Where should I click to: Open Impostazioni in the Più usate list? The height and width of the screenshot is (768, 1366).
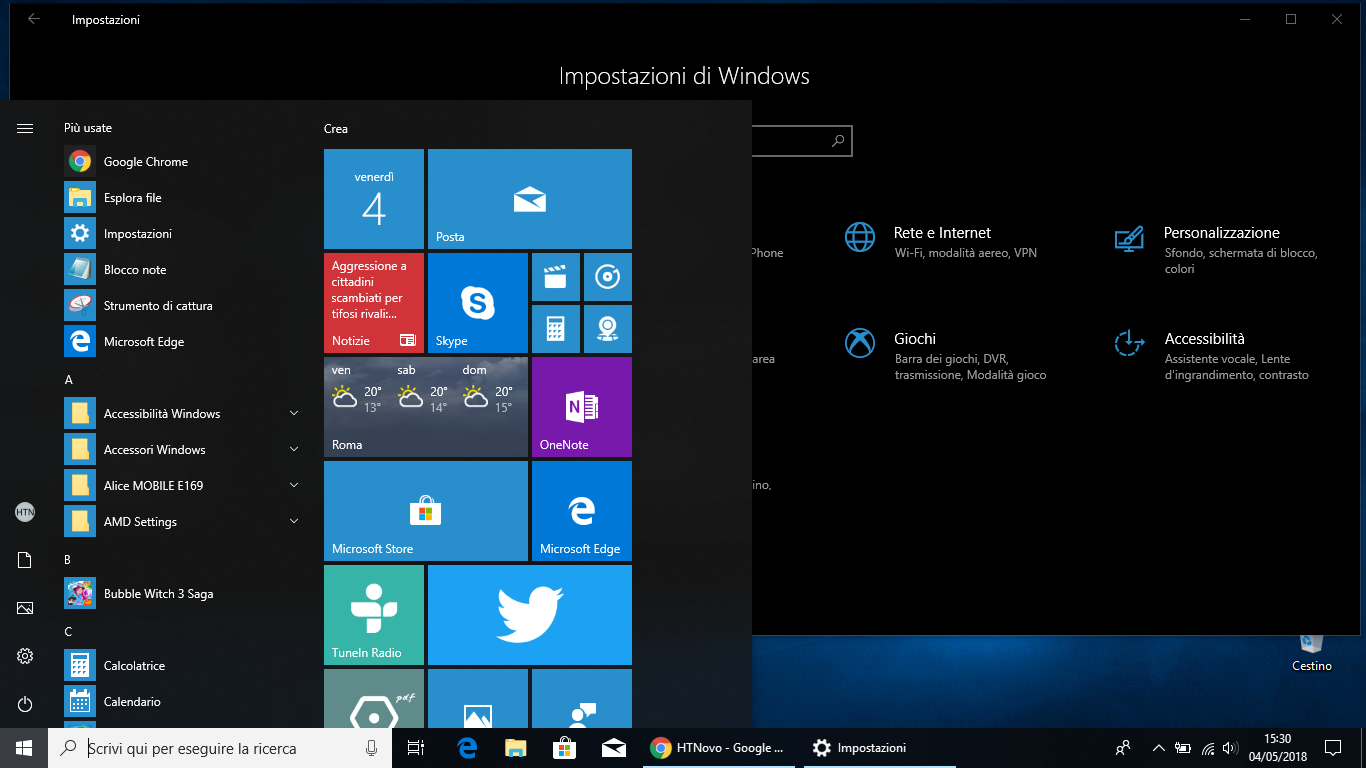tap(182, 234)
